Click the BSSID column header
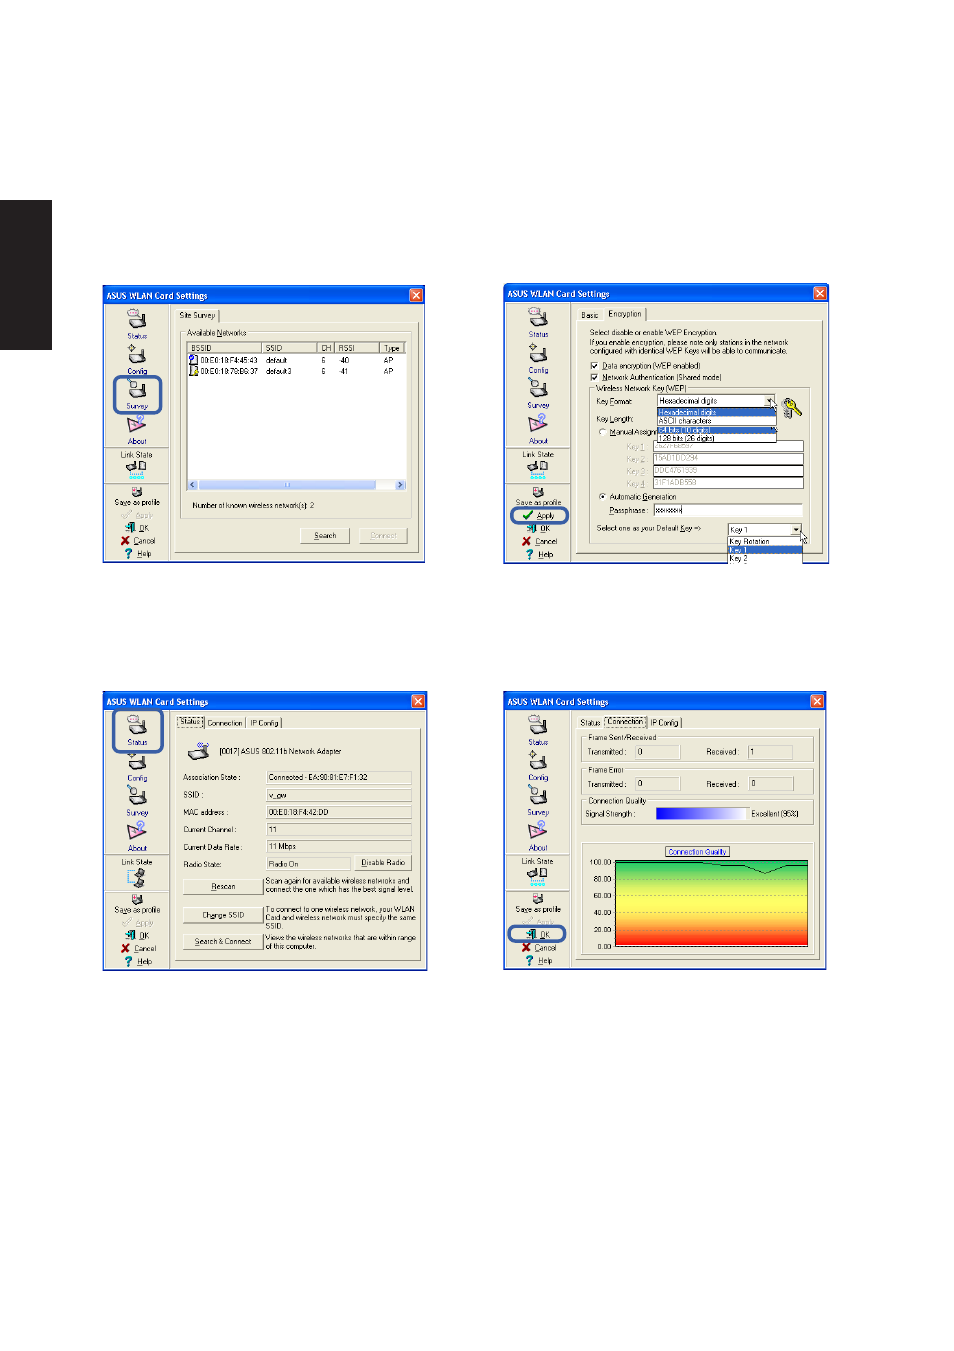954x1351 pixels. [226, 348]
